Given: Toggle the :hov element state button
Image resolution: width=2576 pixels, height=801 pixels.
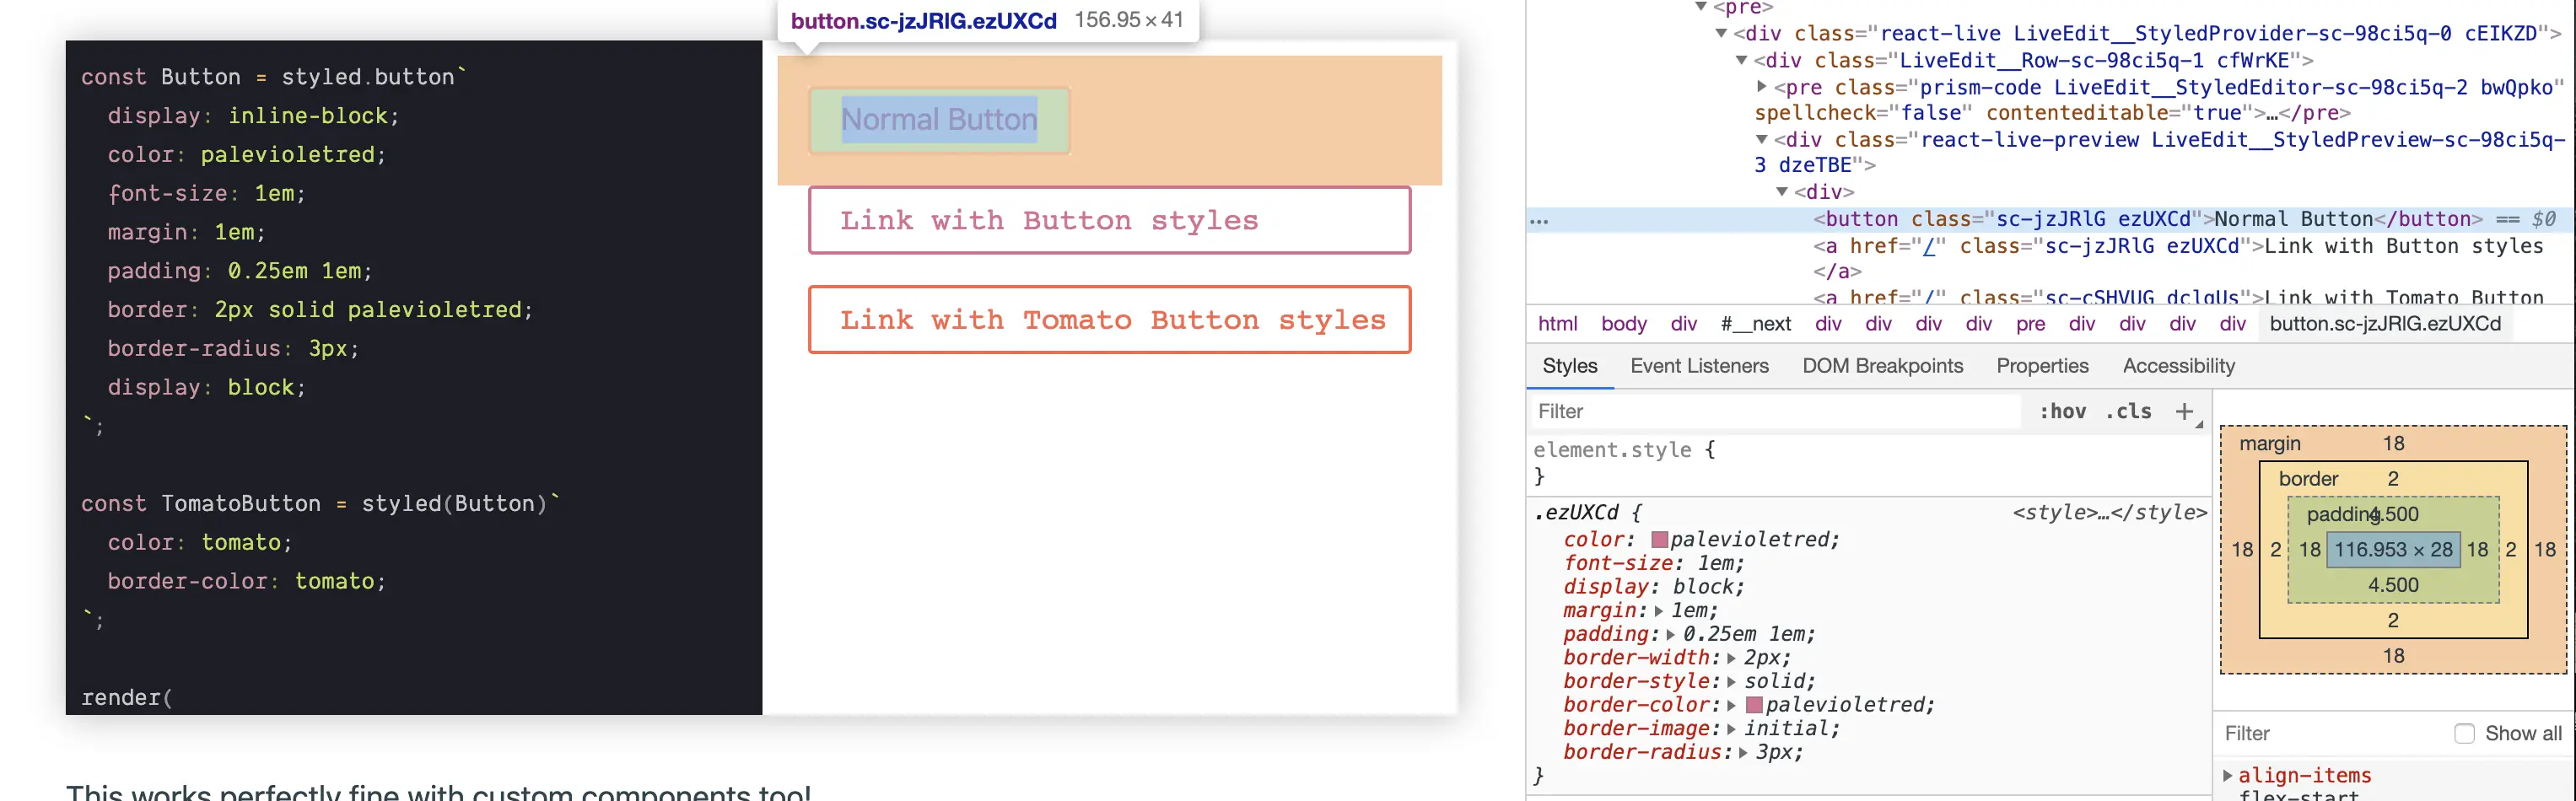Looking at the screenshot, I should coord(2062,411).
